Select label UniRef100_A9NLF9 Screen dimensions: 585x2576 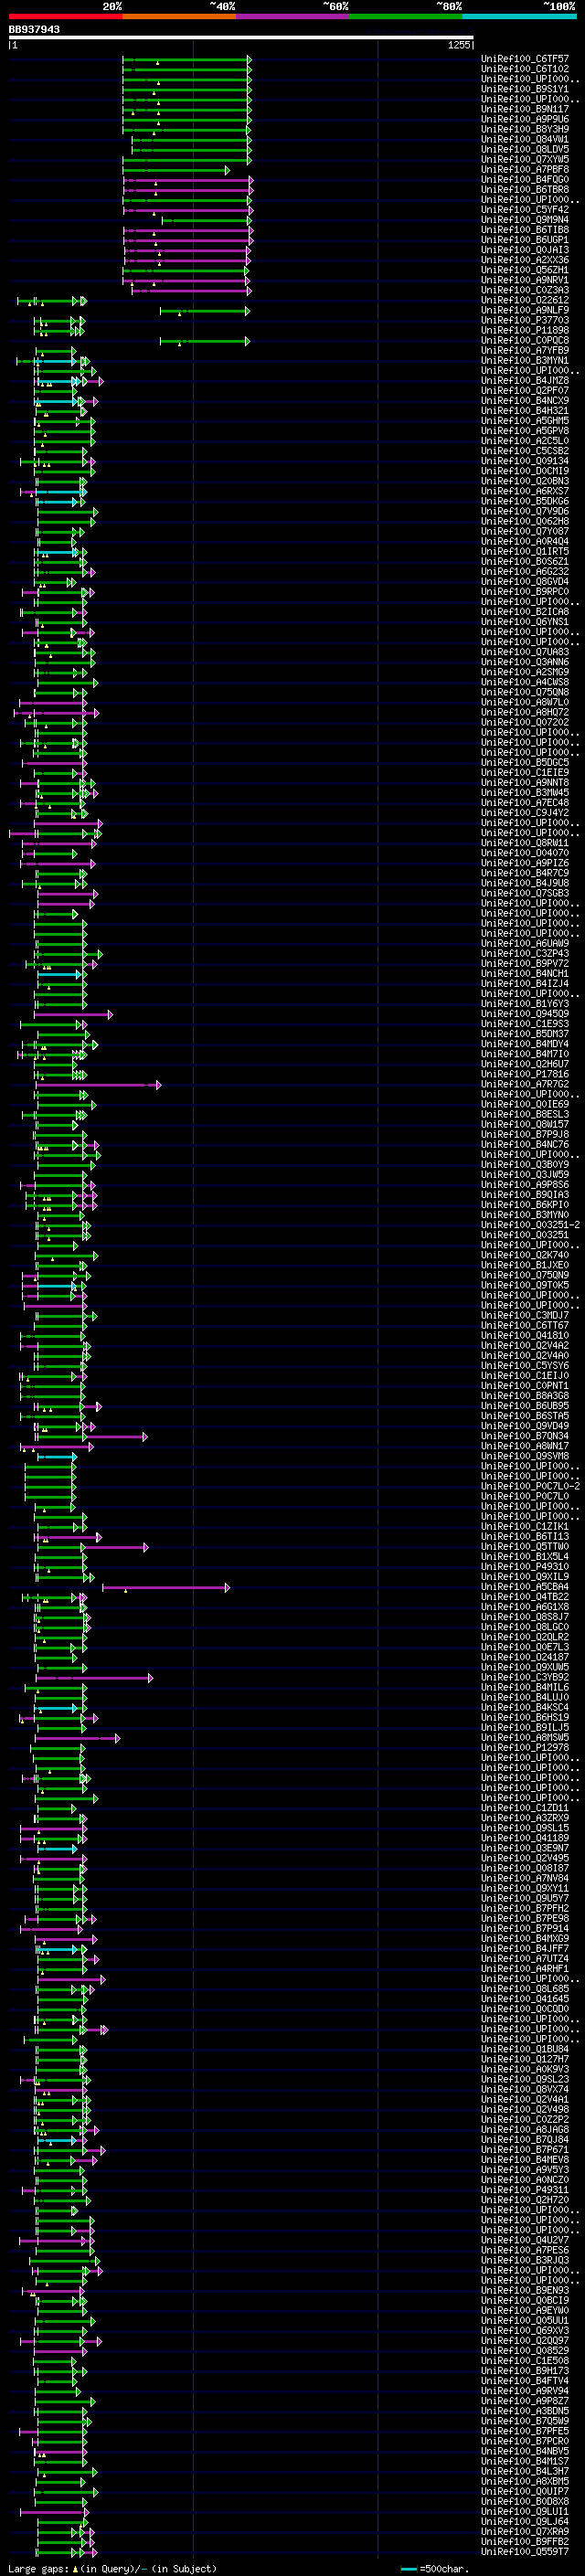(525, 310)
